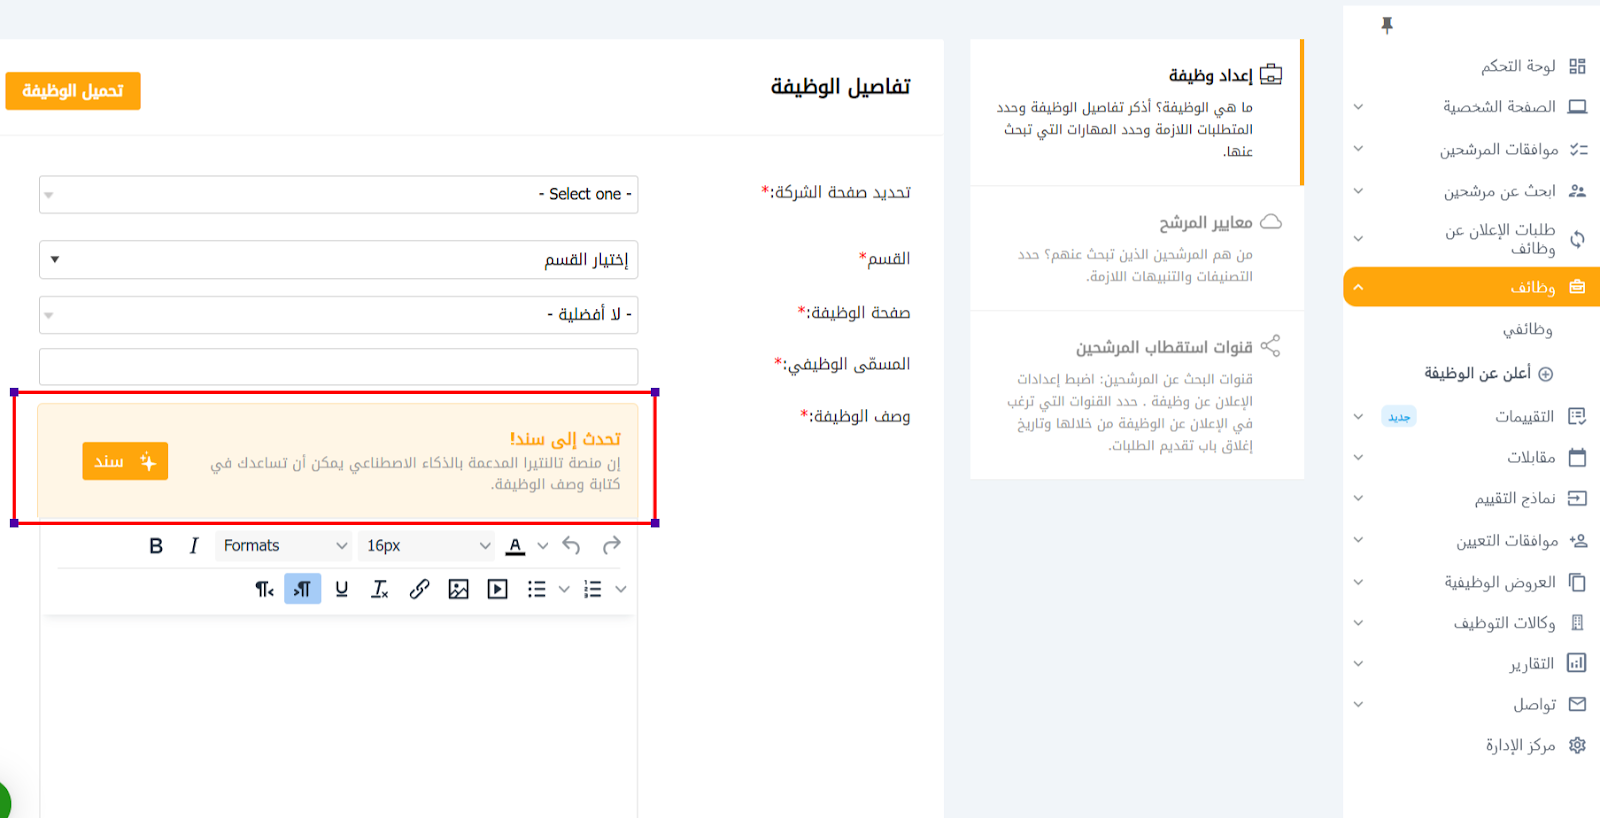1600x818 pixels.
Task: Open the Formats dropdown
Action: tap(284, 546)
